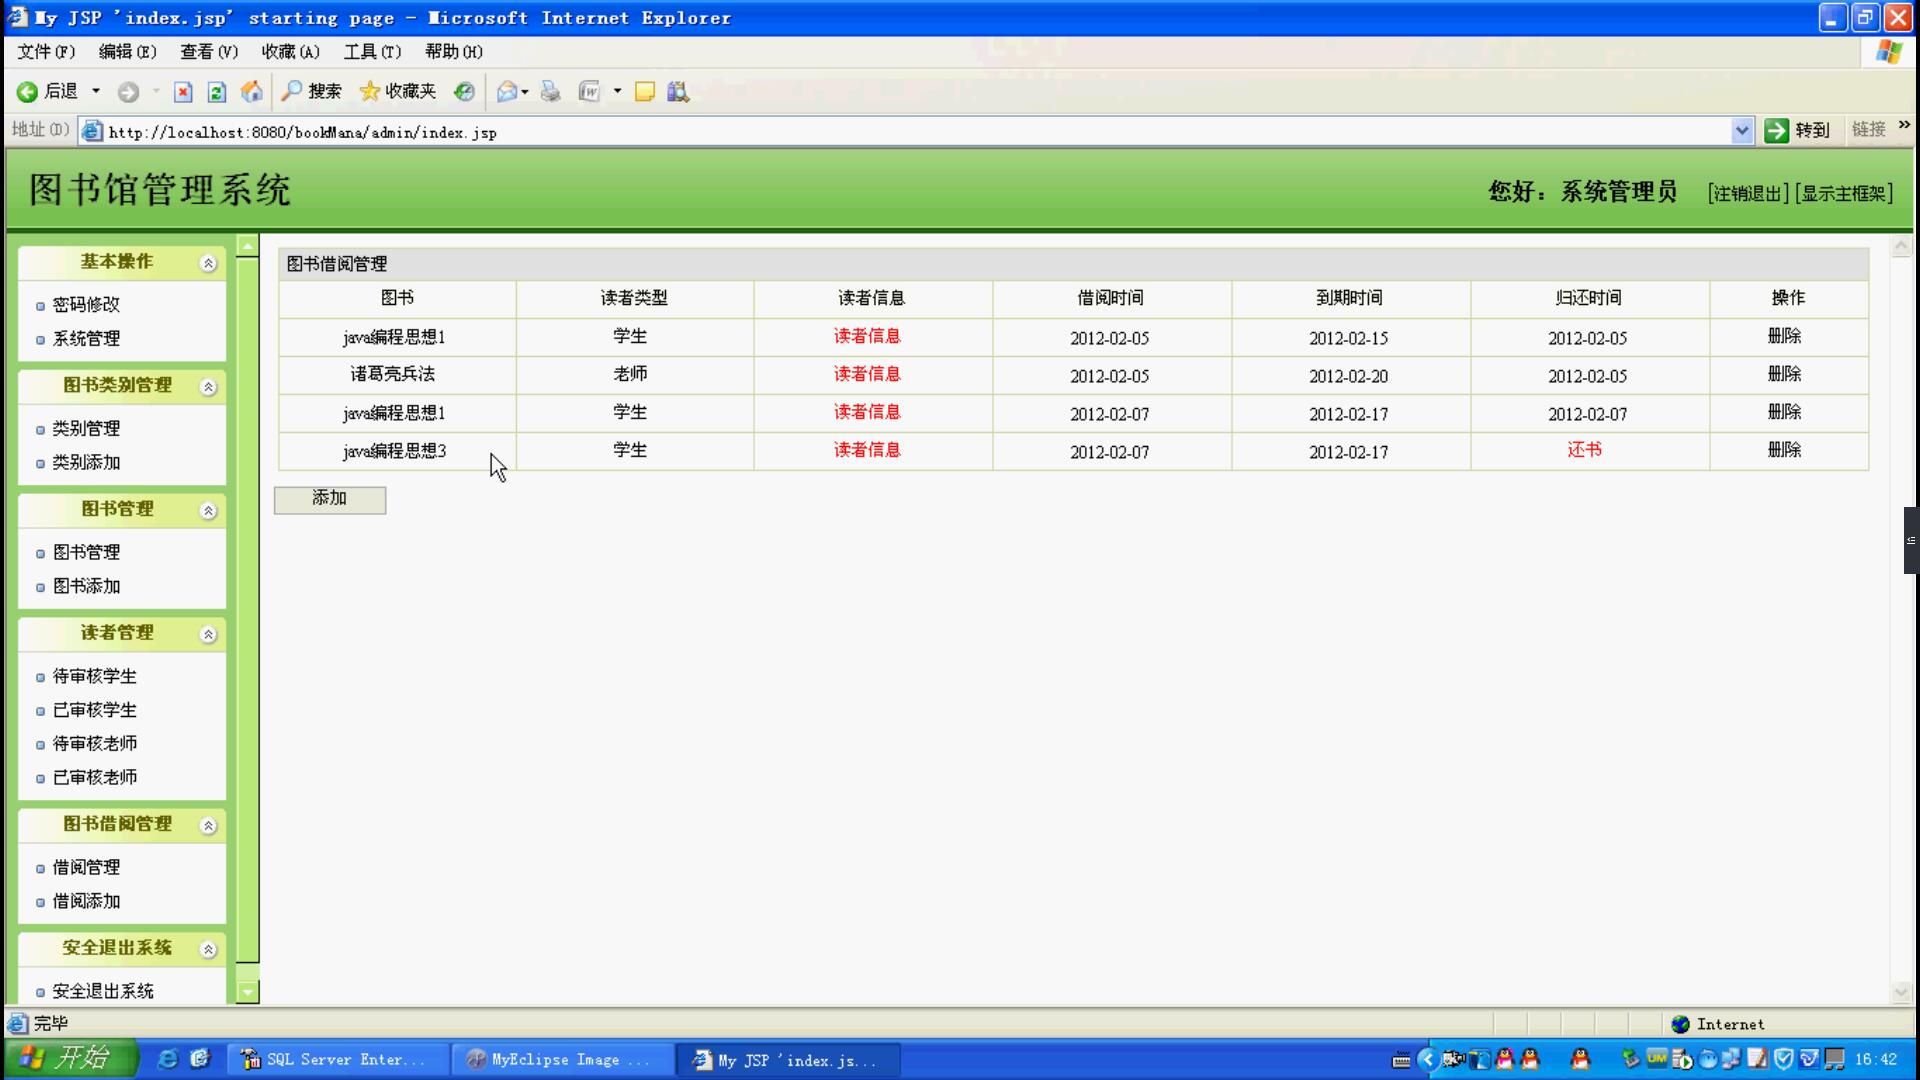Click the 注销退出 logout link
Image resolution: width=1920 pixels, height=1080 pixels.
[1748, 193]
